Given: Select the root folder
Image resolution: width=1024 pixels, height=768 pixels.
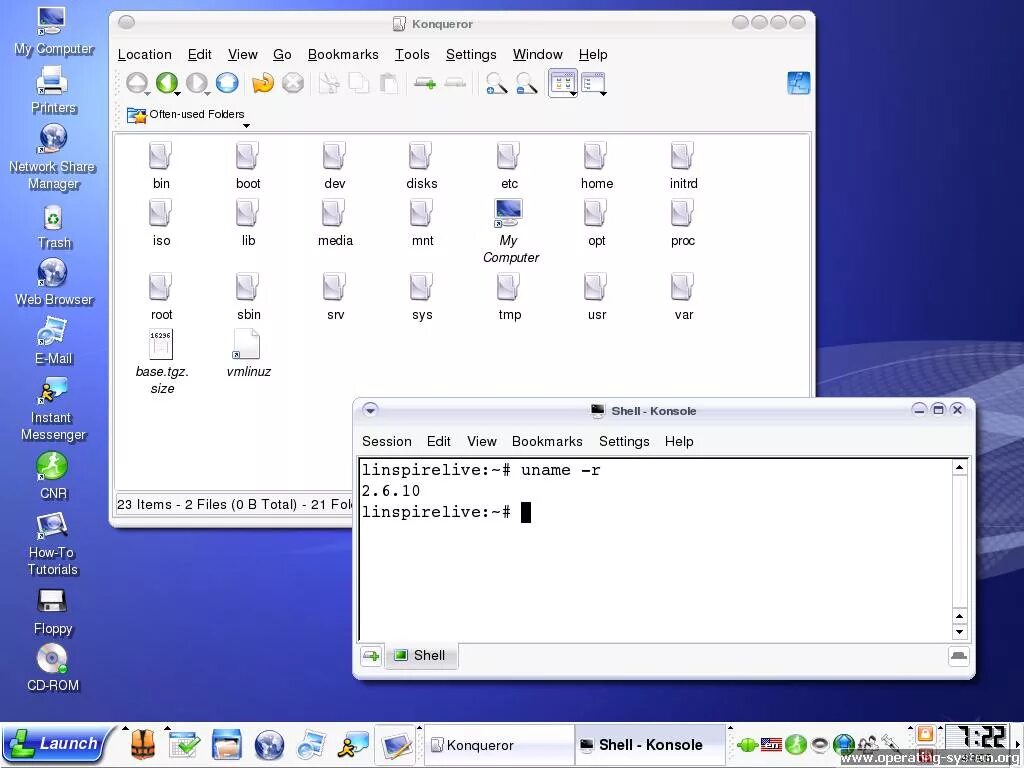Looking at the screenshot, I should click(161, 297).
